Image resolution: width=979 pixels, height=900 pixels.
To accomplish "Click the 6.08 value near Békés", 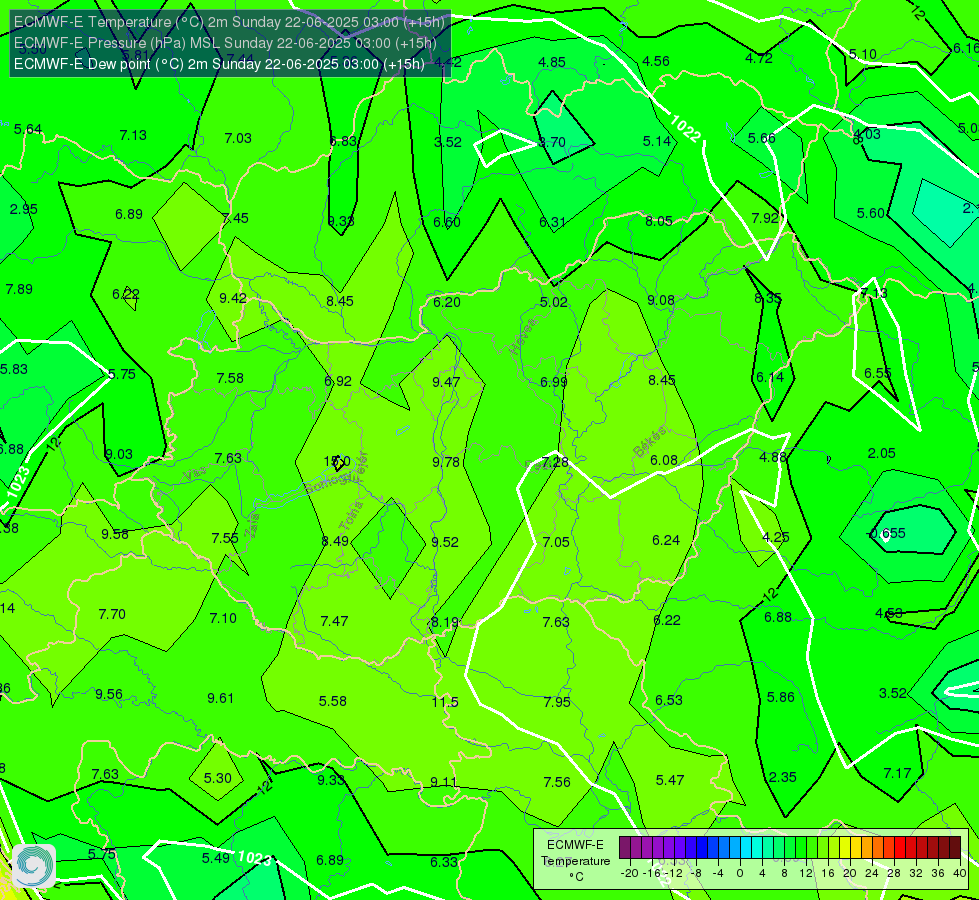I will coord(664,460).
